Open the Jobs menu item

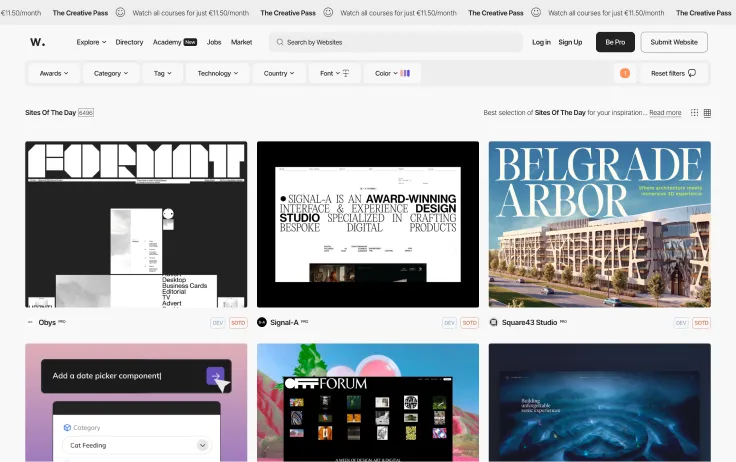click(x=214, y=42)
